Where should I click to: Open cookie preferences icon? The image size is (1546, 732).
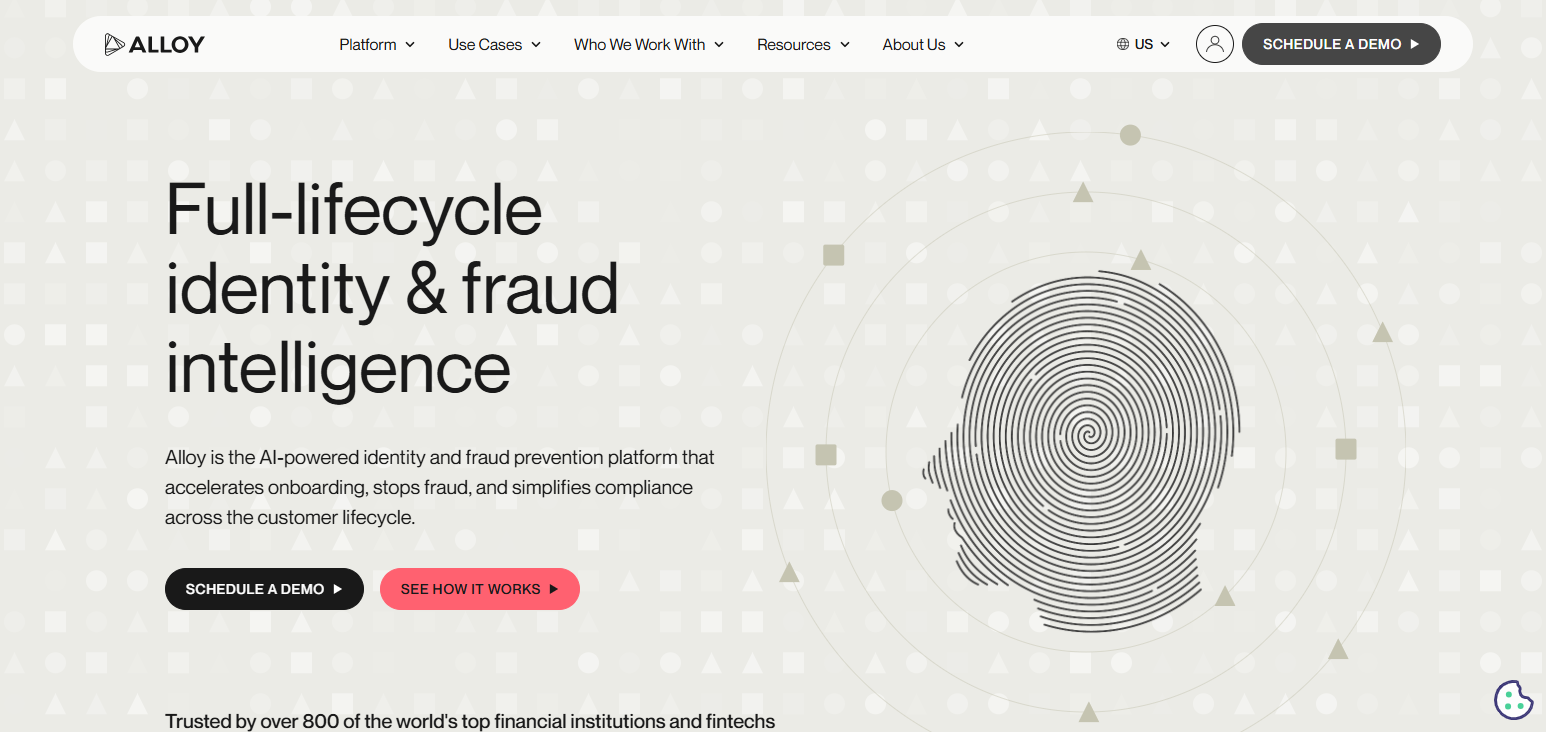point(1513,699)
